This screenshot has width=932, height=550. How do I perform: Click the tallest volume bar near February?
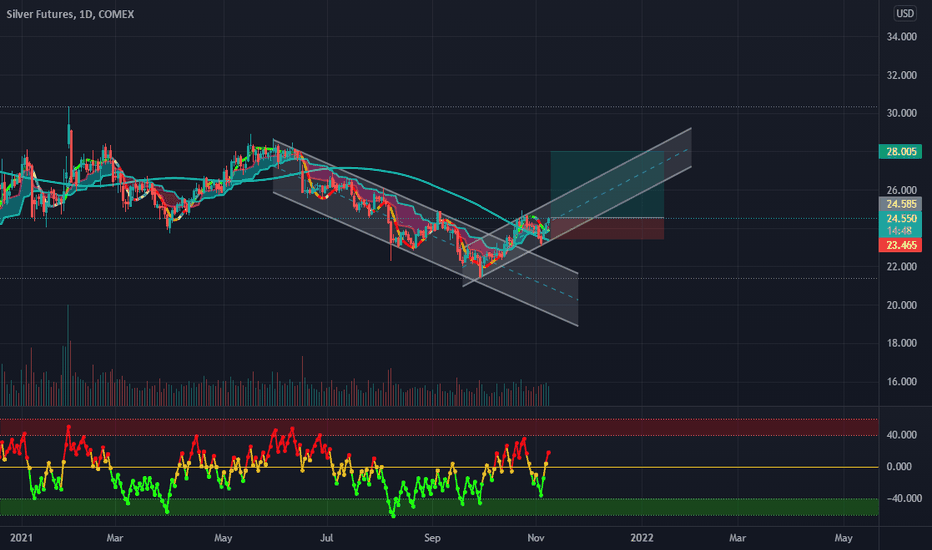(x=68, y=356)
